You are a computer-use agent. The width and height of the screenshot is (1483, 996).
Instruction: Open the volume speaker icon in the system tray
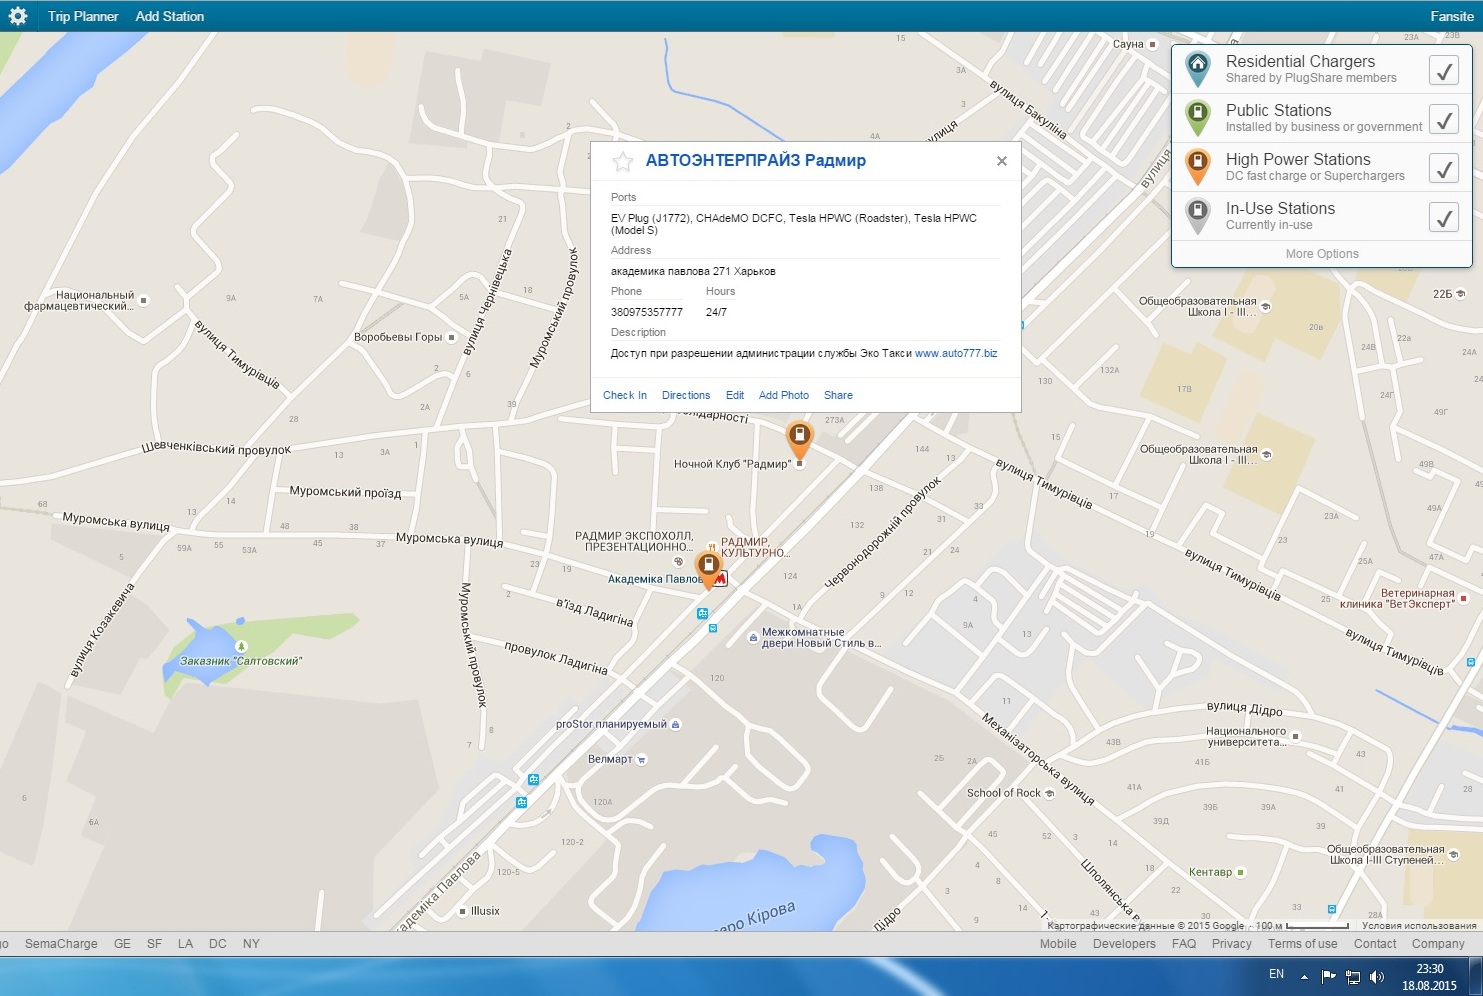click(x=1377, y=976)
